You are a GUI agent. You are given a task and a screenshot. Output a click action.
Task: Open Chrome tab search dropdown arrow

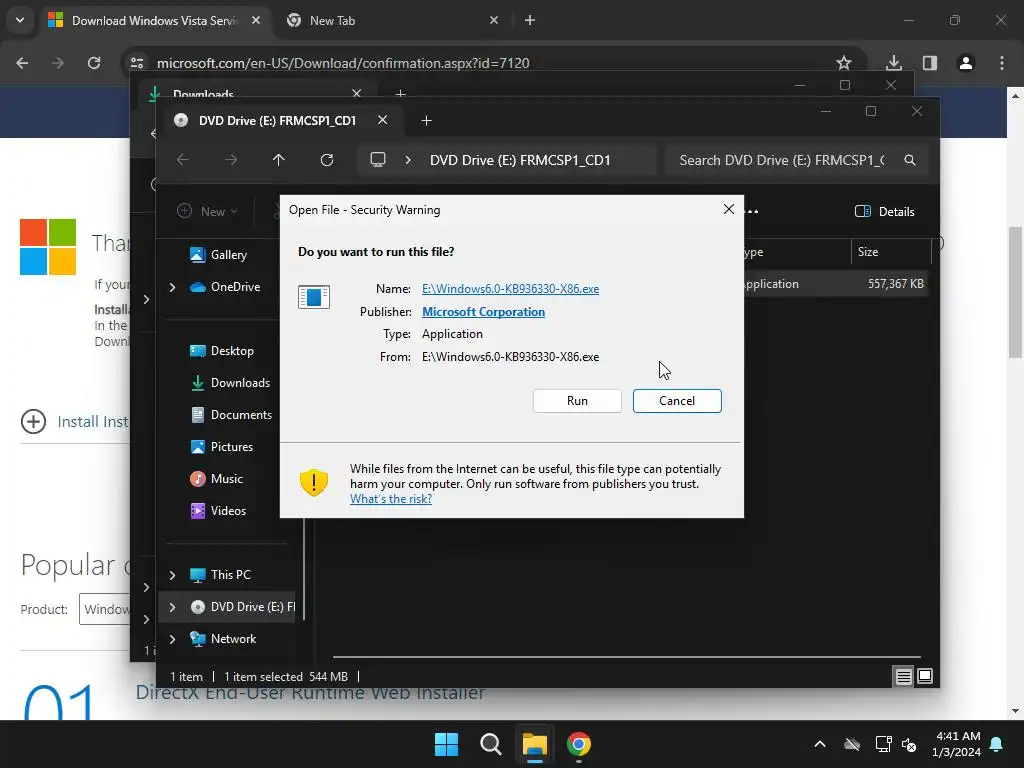point(20,20)
